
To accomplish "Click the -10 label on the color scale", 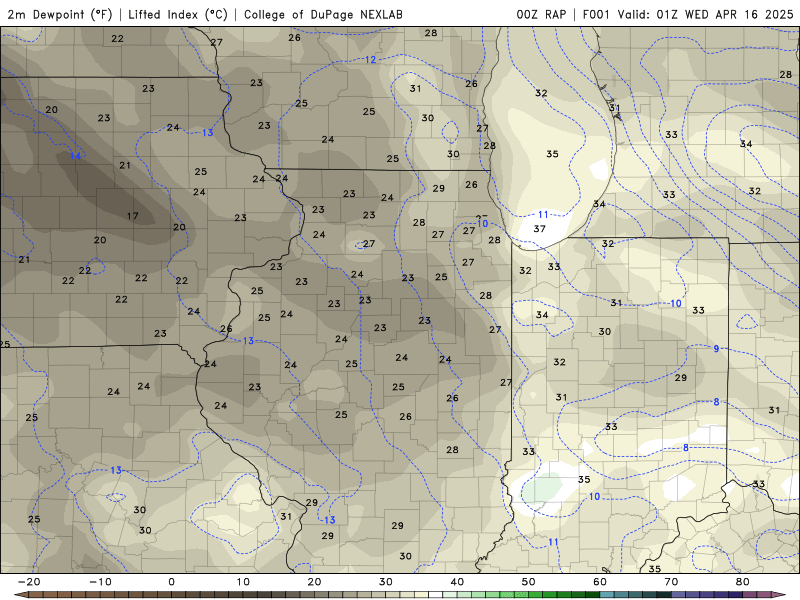I will [100, 582].
